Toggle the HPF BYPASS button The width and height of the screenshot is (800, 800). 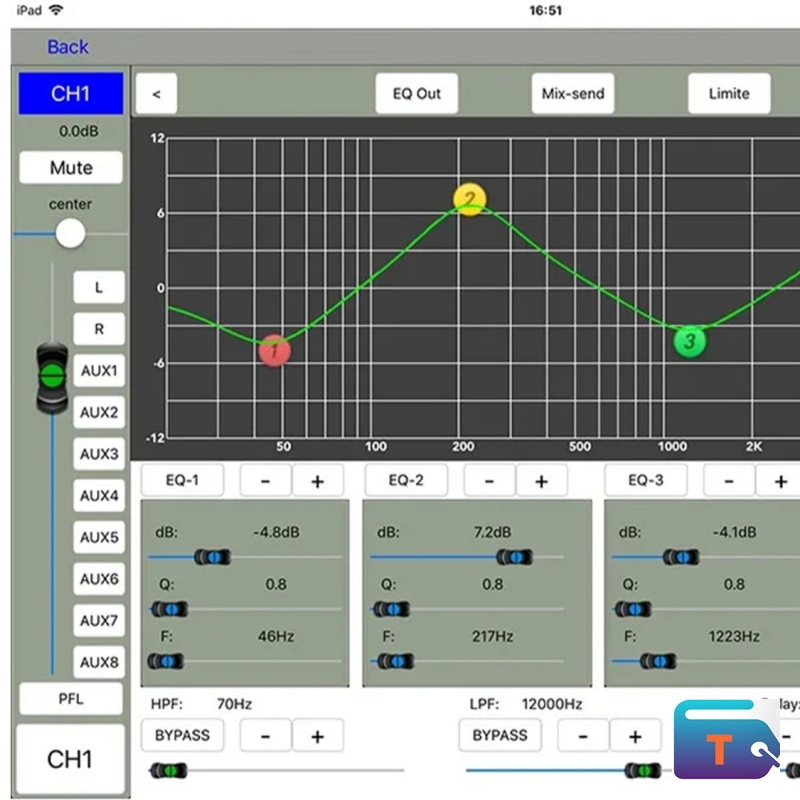tap(182, 736)
